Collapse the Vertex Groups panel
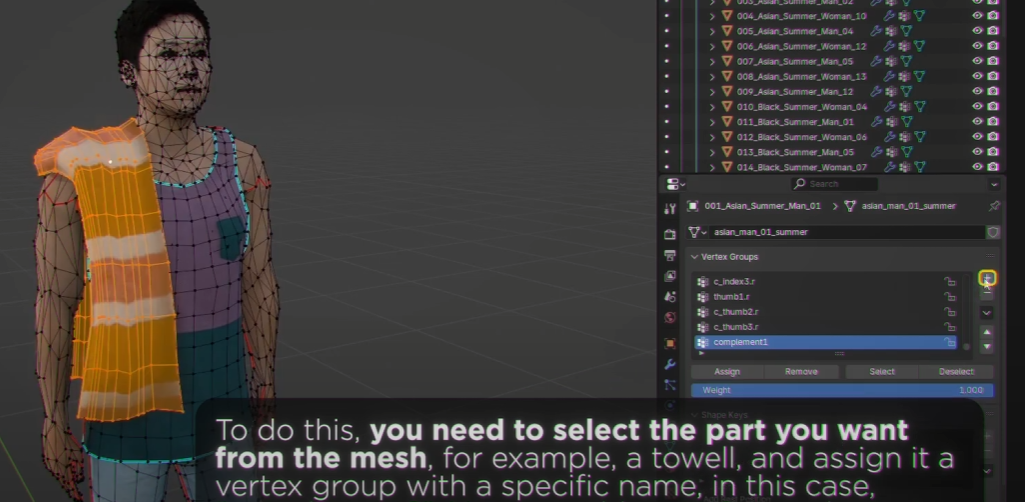 [695, 257]
